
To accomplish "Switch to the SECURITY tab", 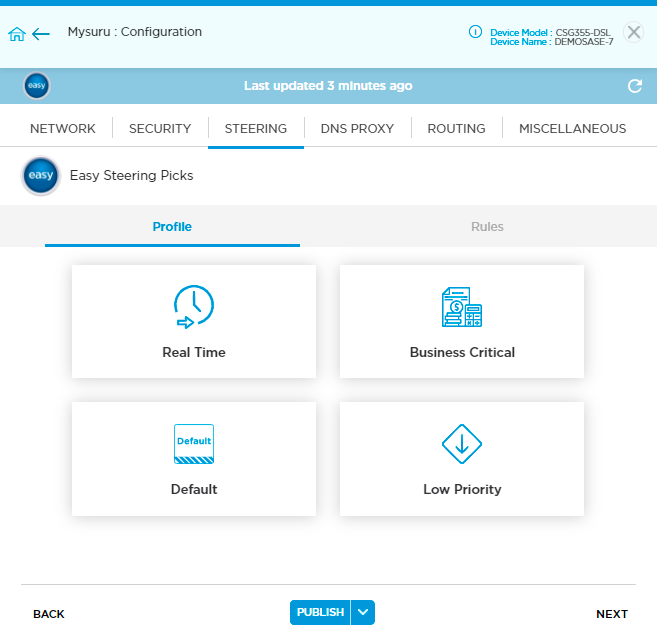I will [160, 129].
